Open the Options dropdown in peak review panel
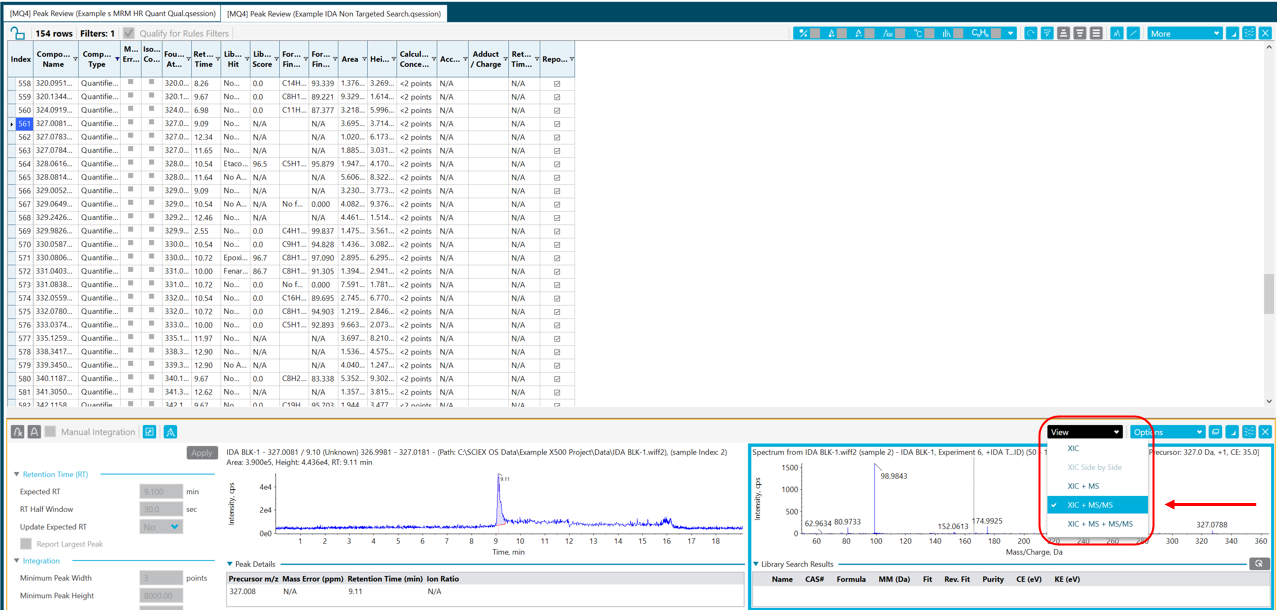 pyautogui.click(x=1167, y=432)
